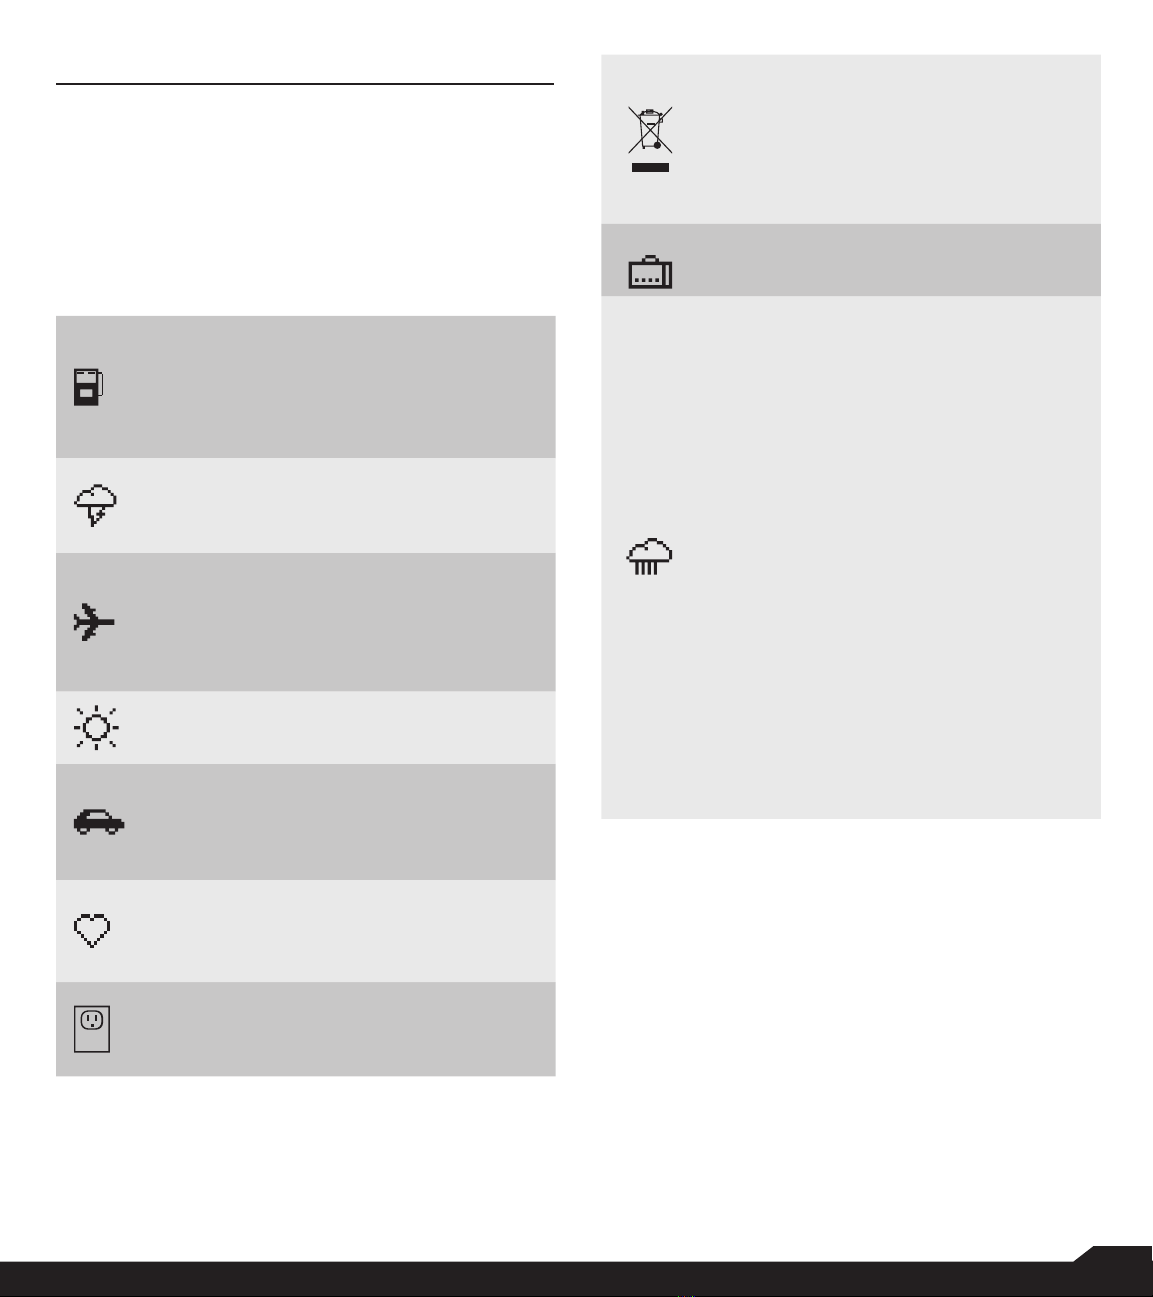This screenshot has width=1153, height=1297.
Task: Select the crossed-out wheeled trash bin icon
Action: (x=650, y=139)
